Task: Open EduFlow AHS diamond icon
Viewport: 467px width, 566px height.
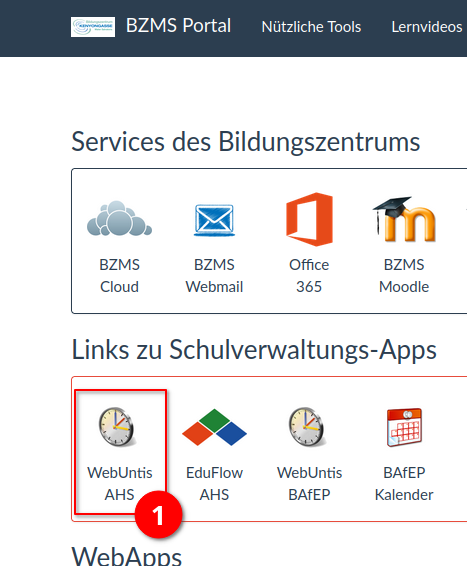Action: point(214,427)
